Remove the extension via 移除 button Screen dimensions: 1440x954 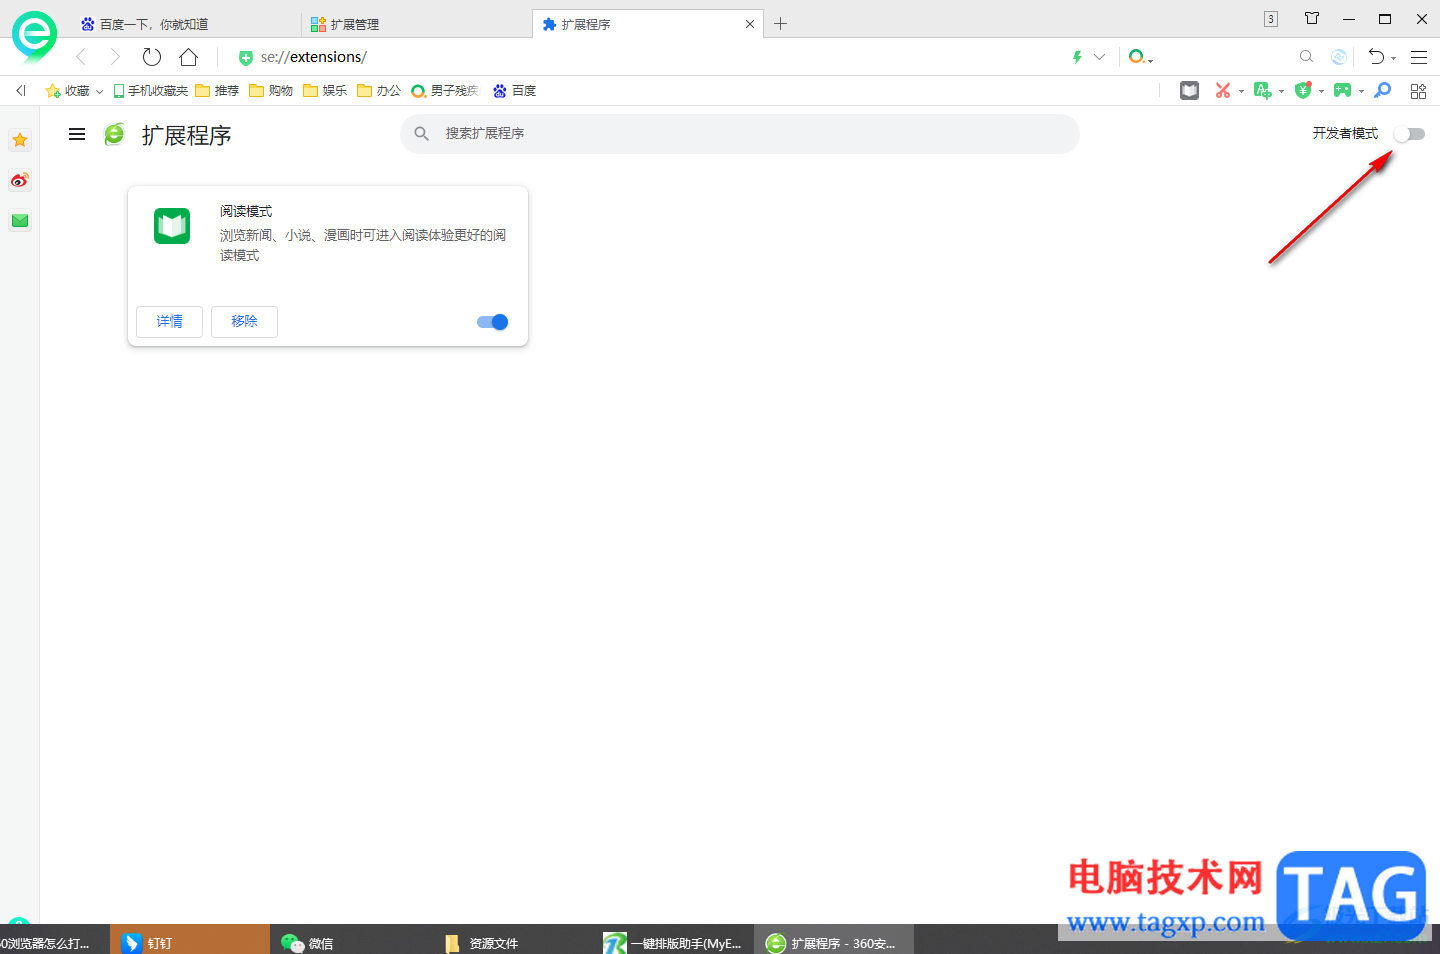(244, 321)
